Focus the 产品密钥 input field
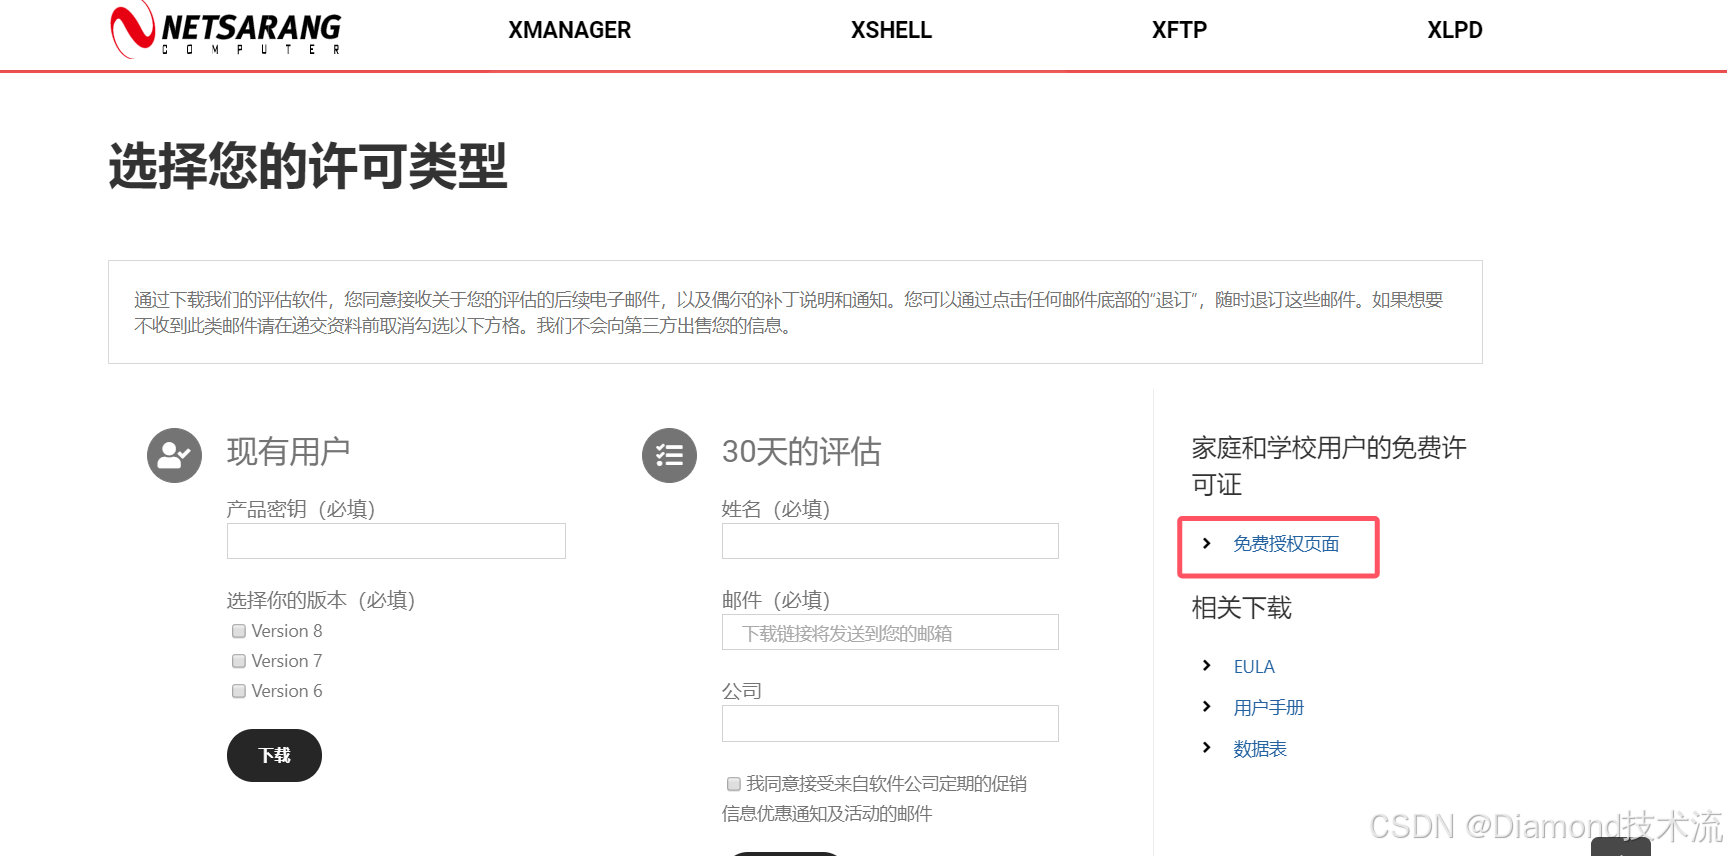 click(396, 541)
